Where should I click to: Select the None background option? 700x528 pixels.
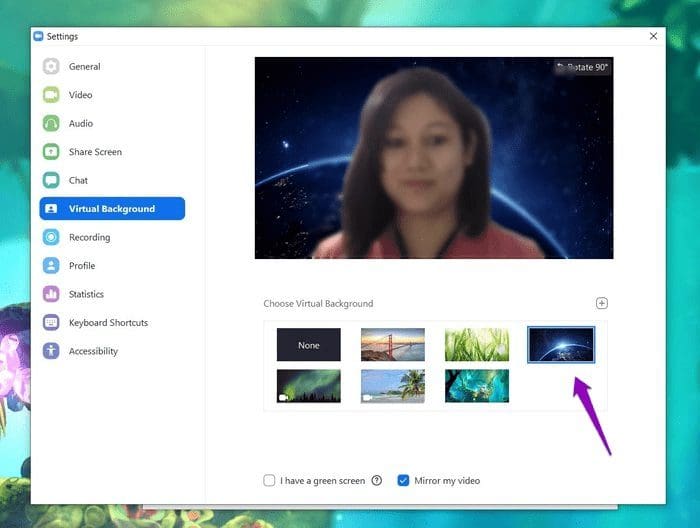coord(308,345)
